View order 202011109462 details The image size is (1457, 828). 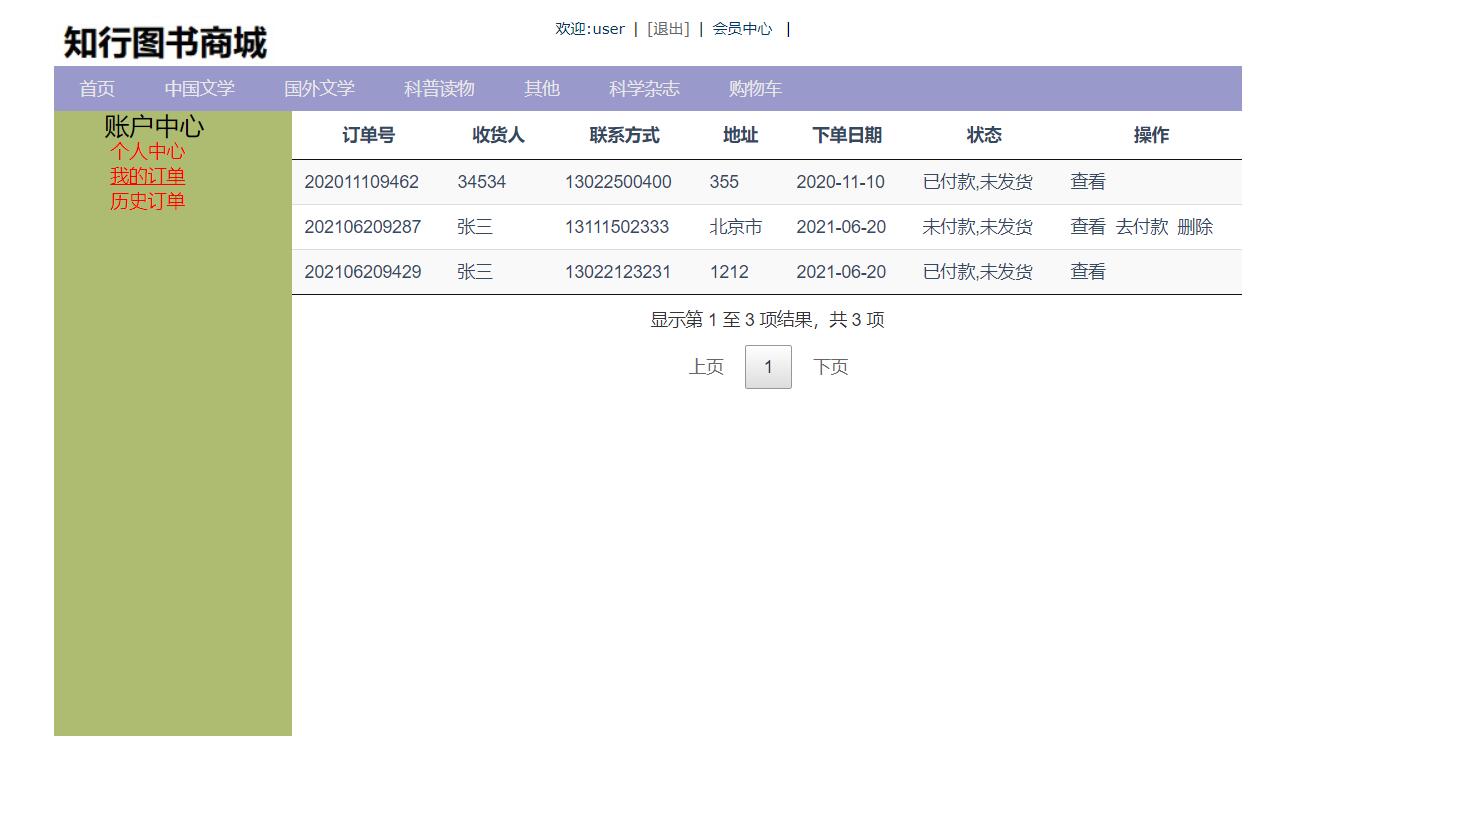[x=1086, y=182]
